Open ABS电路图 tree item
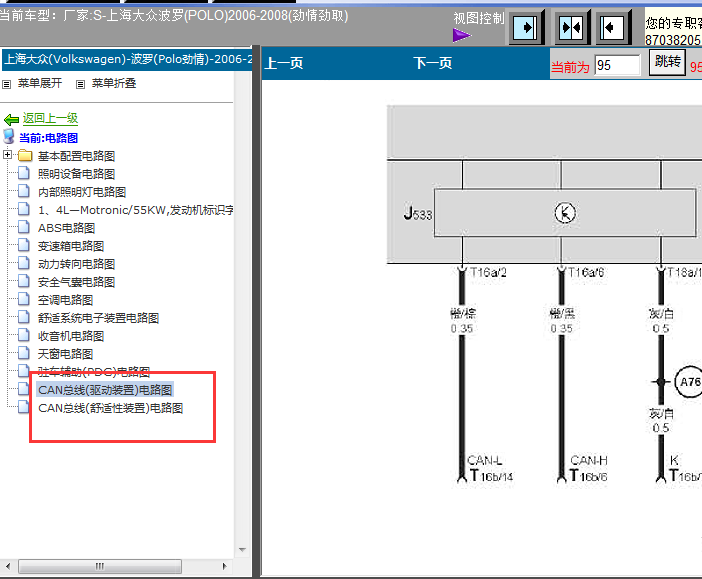Image resolution: width=702 pixels, height=579 pixels. point(66,228)
